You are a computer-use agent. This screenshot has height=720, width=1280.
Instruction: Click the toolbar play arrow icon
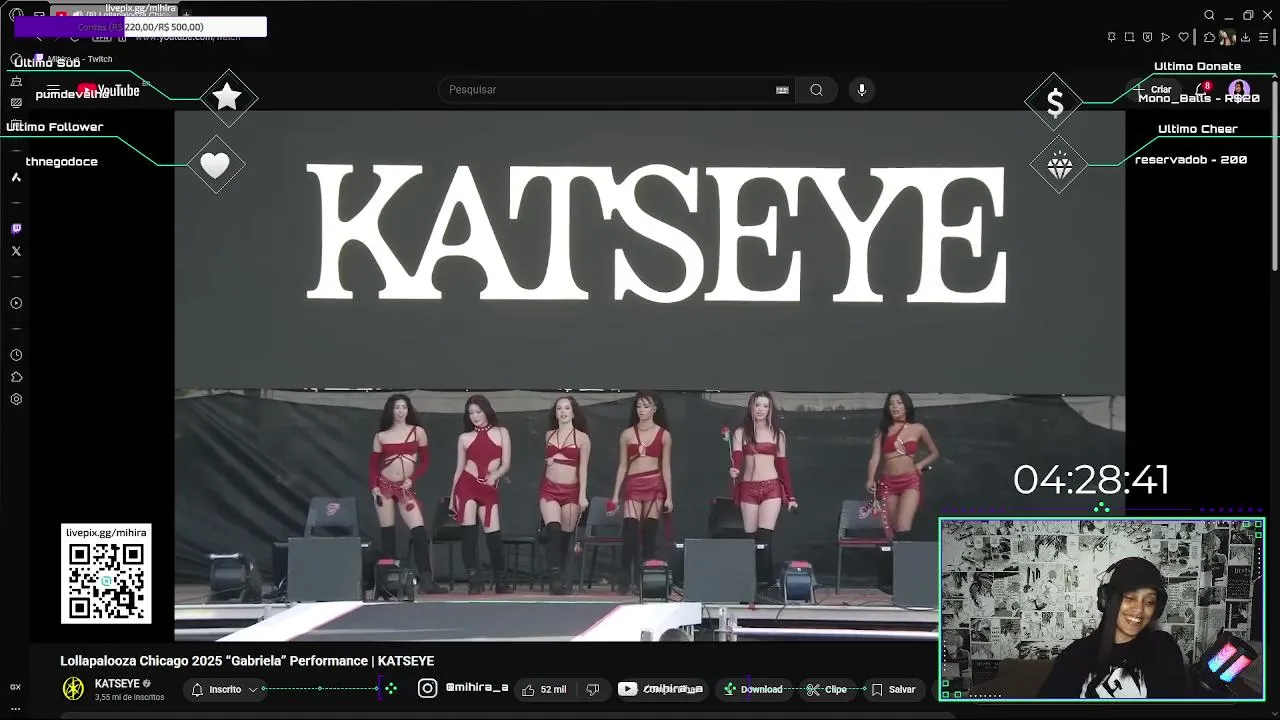coord(1165,37)
